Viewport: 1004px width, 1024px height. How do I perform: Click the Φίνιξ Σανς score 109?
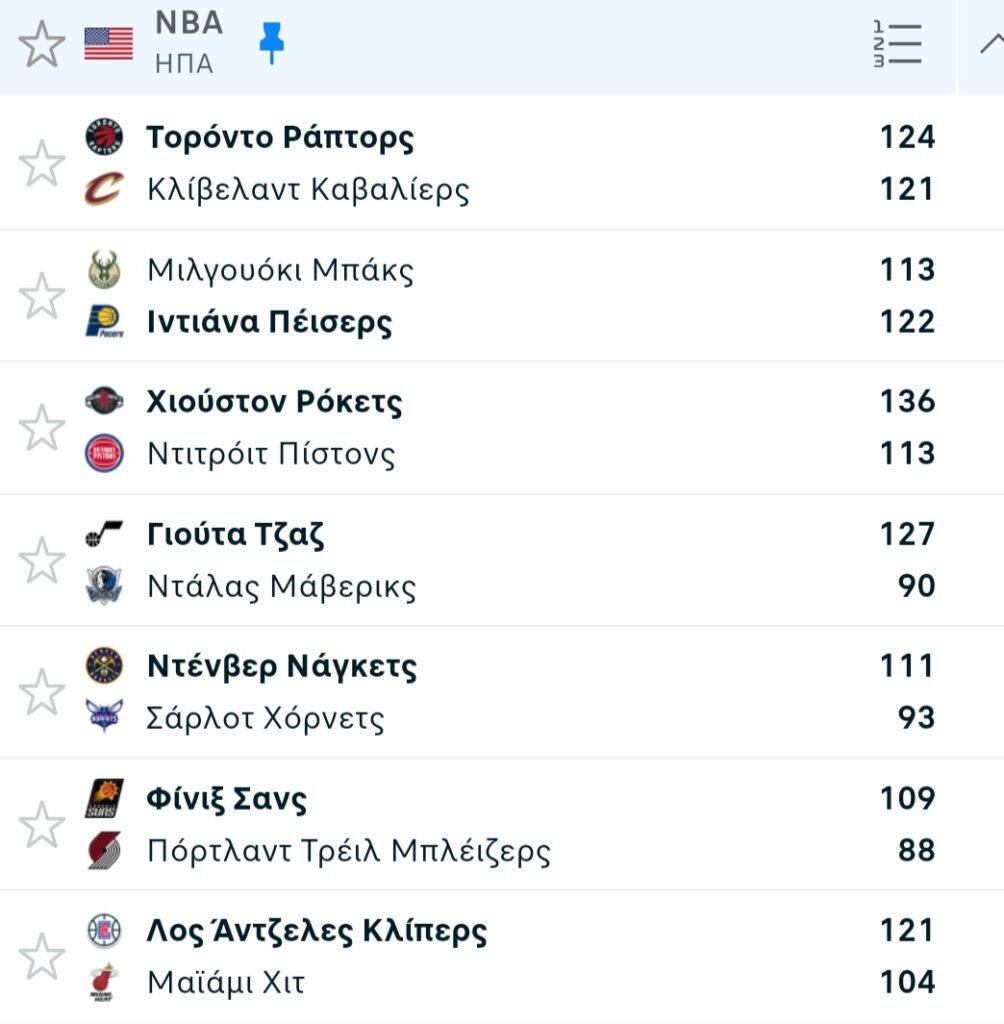pyautogui.click(x=907, y=798)
